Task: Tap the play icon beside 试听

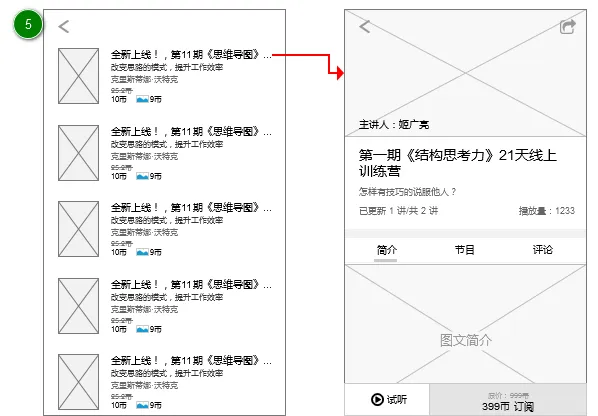Action: point(377,399)
